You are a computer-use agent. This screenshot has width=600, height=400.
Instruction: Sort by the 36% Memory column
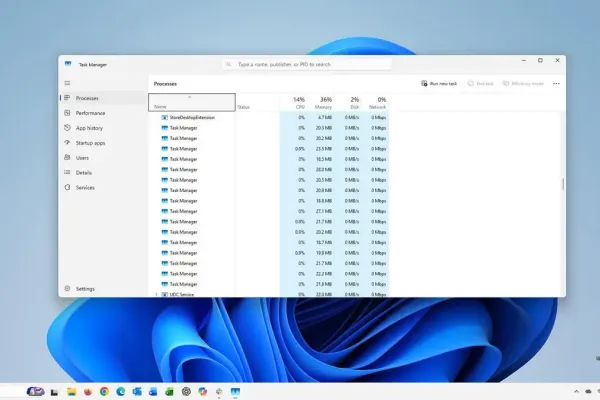click(321, 102)
